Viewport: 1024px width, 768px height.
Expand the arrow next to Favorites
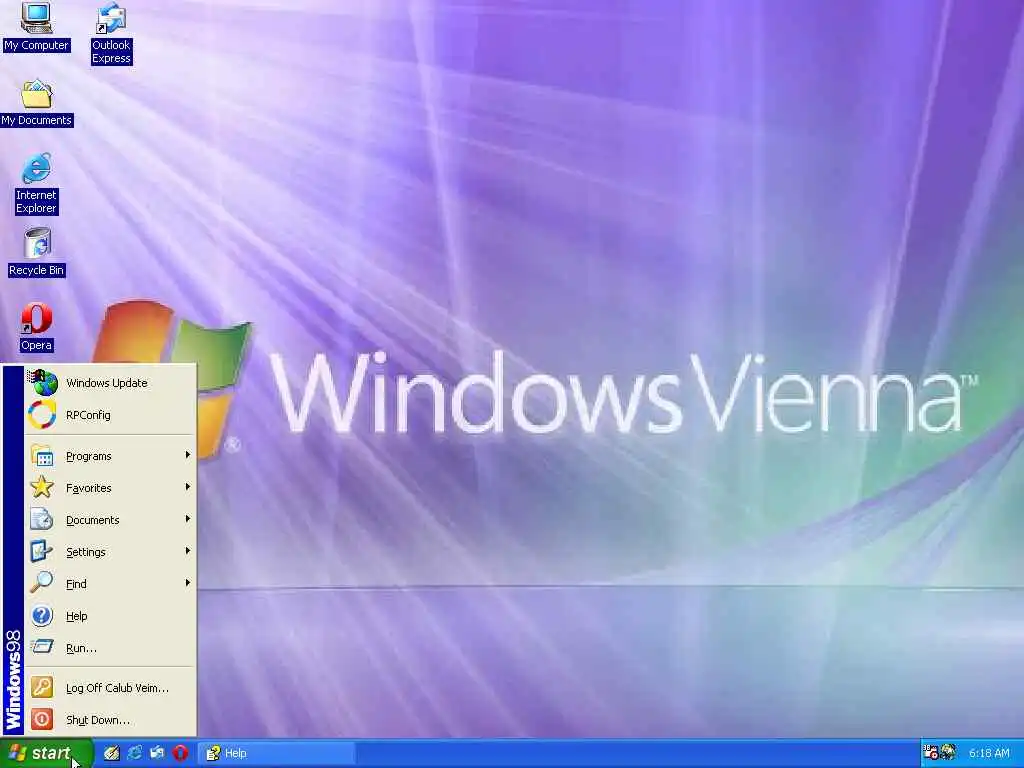(187, 487)
